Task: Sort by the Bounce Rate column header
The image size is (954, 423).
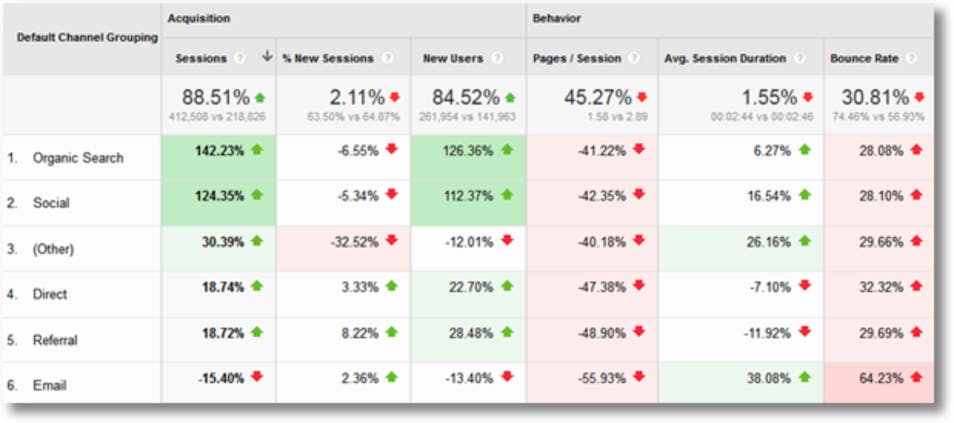Action: (865, 58)
